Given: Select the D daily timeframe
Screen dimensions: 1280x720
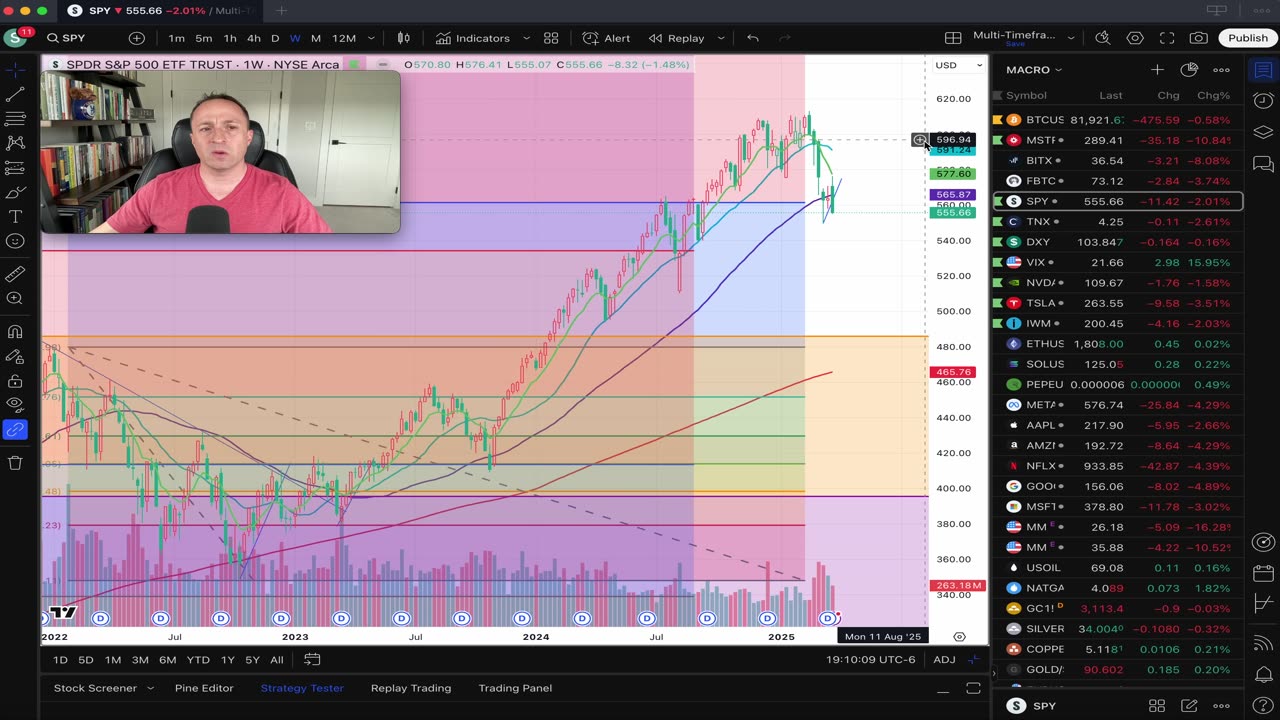Looking at the screenshot, I should coord(275,38).
